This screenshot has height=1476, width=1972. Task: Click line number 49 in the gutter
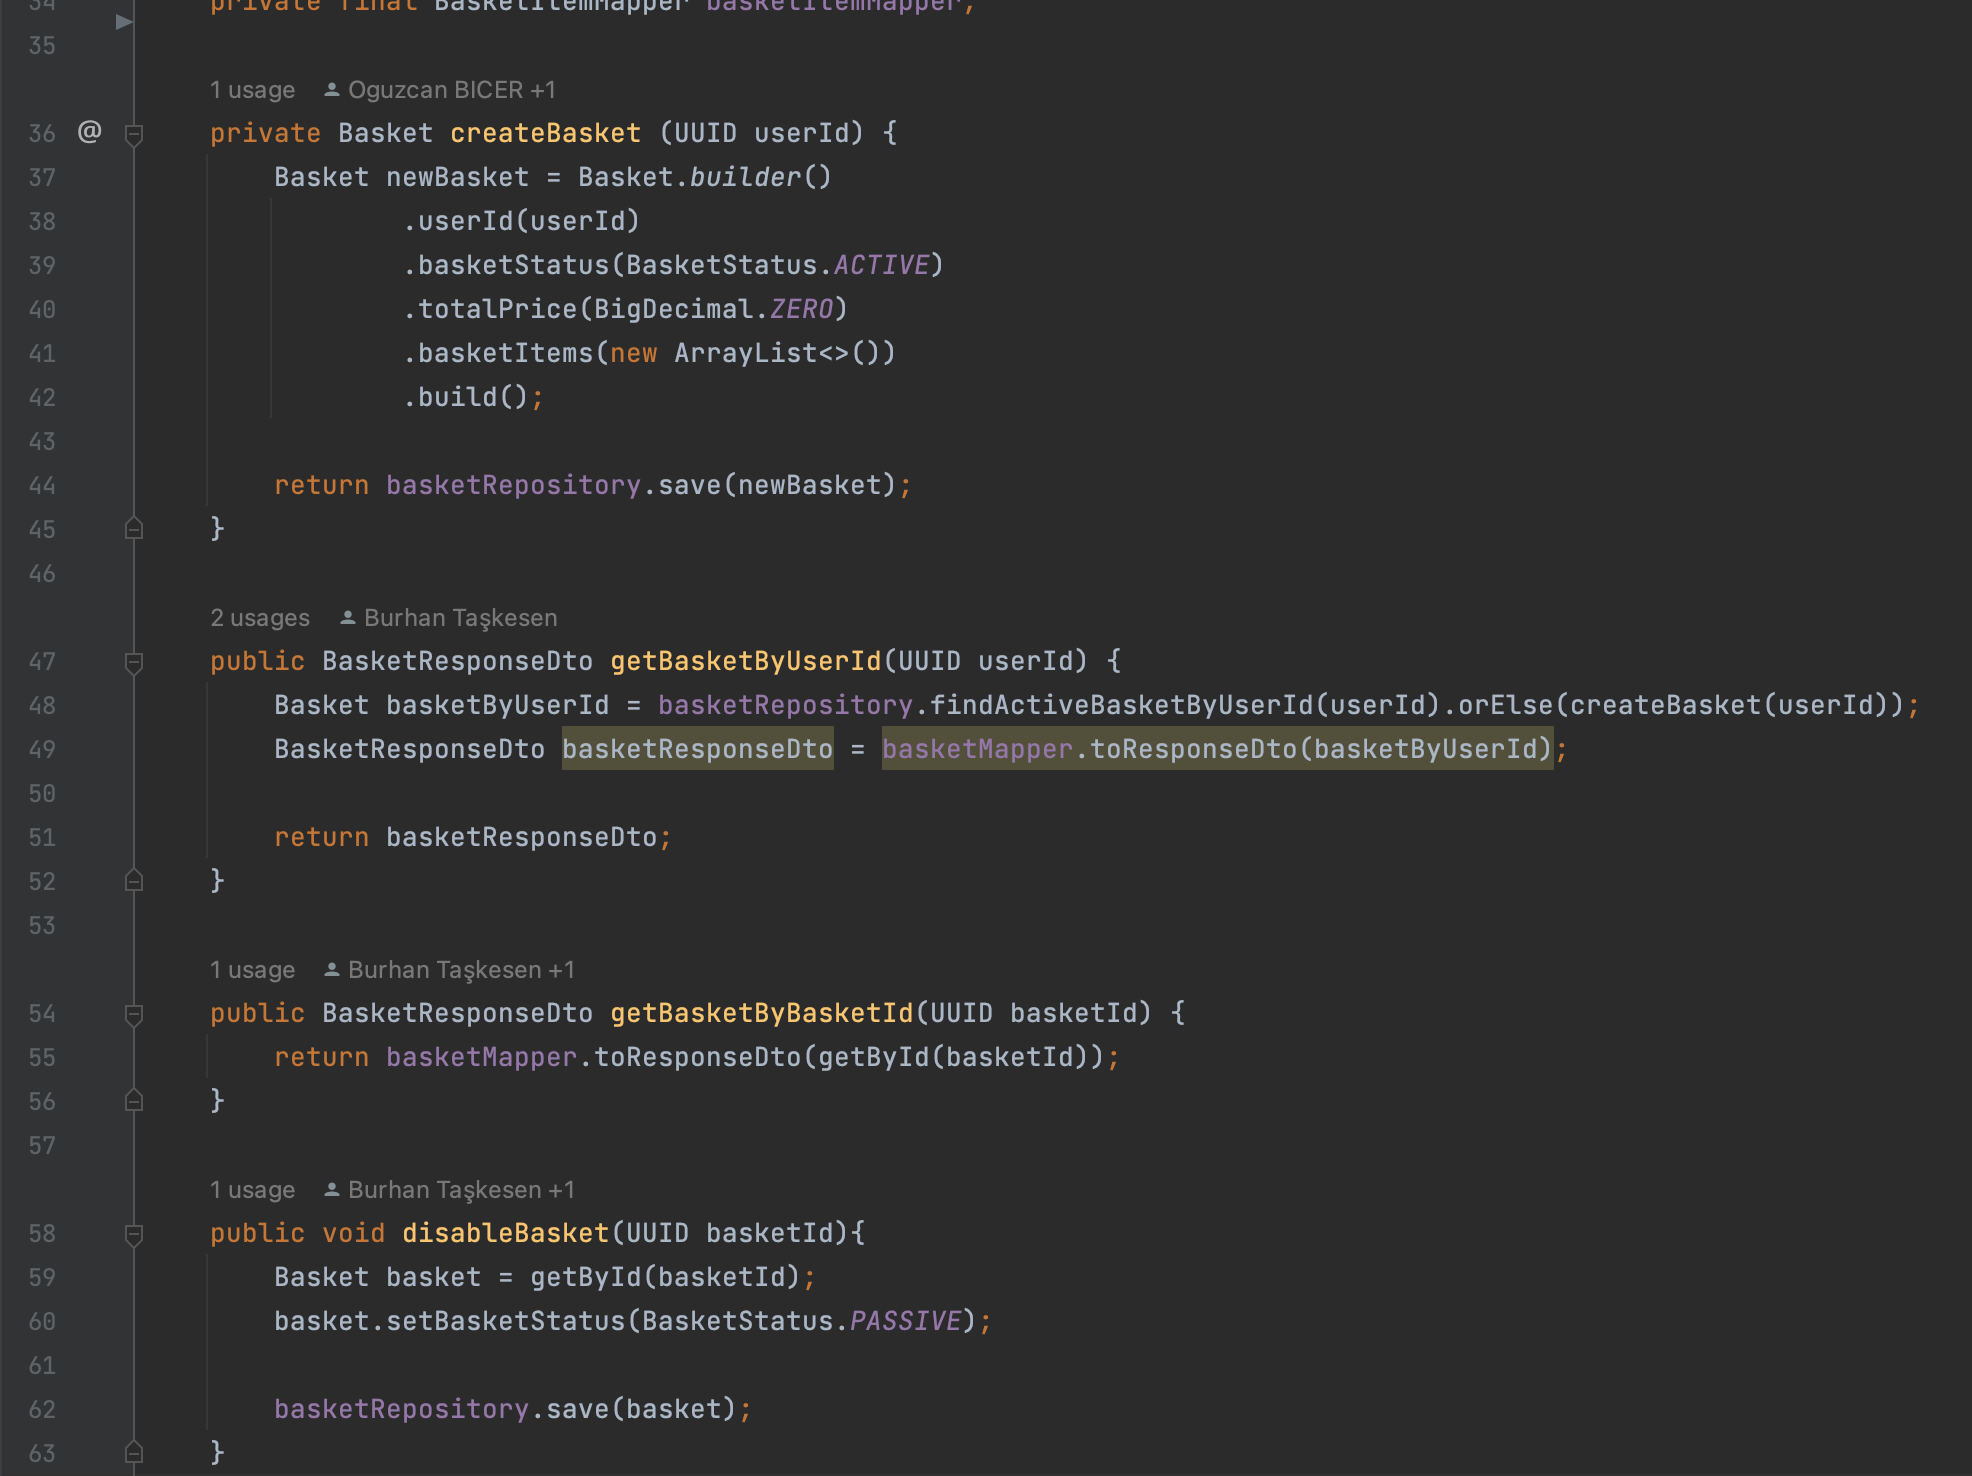click(x=42, y=750)
